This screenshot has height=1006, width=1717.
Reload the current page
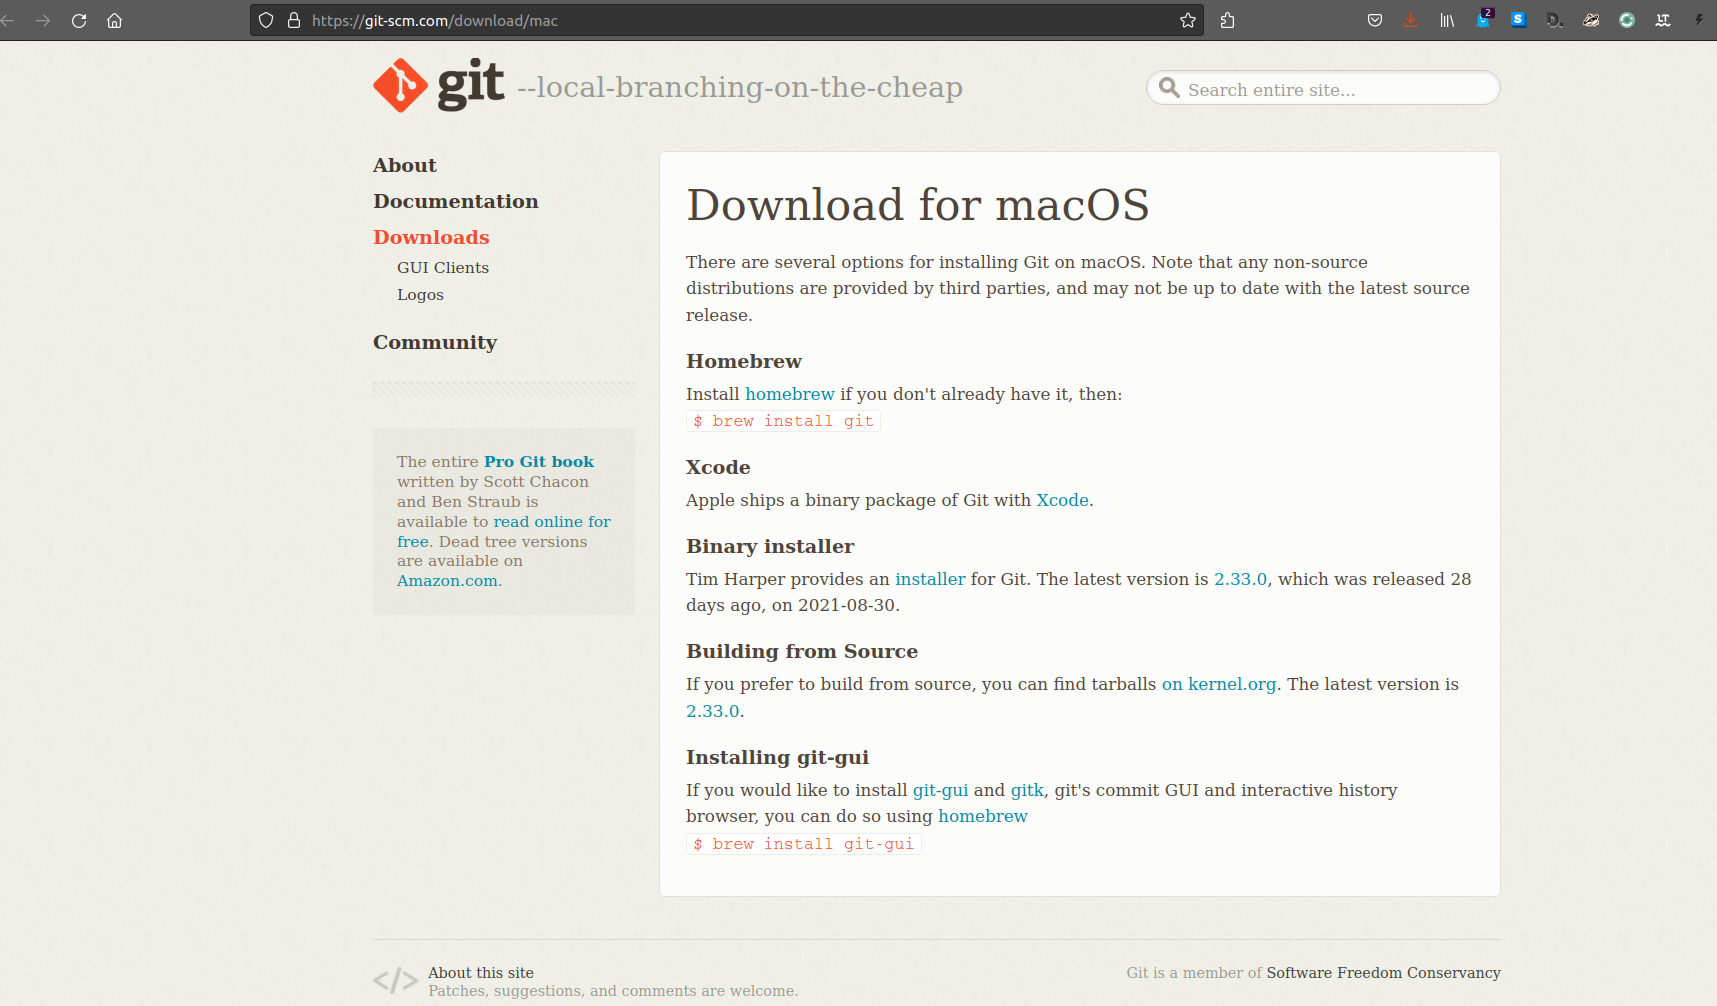click(x=79, y=20)
